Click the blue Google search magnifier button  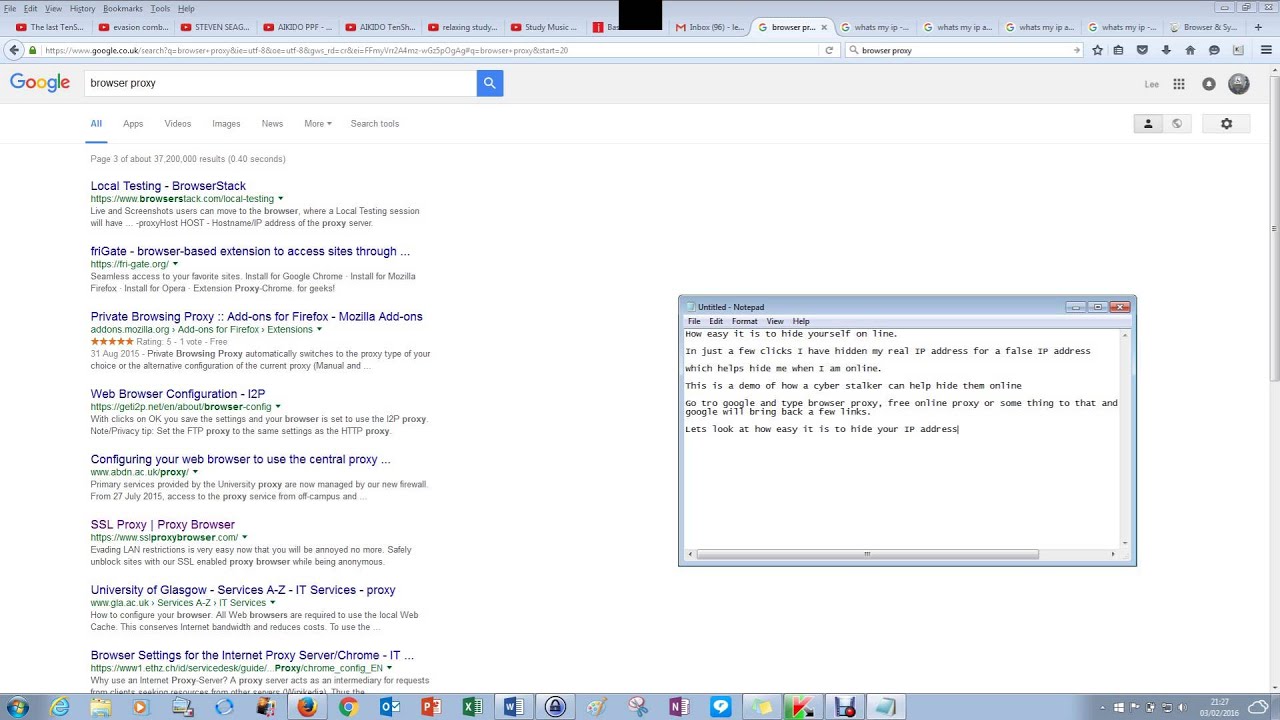[x=489, y=83]
